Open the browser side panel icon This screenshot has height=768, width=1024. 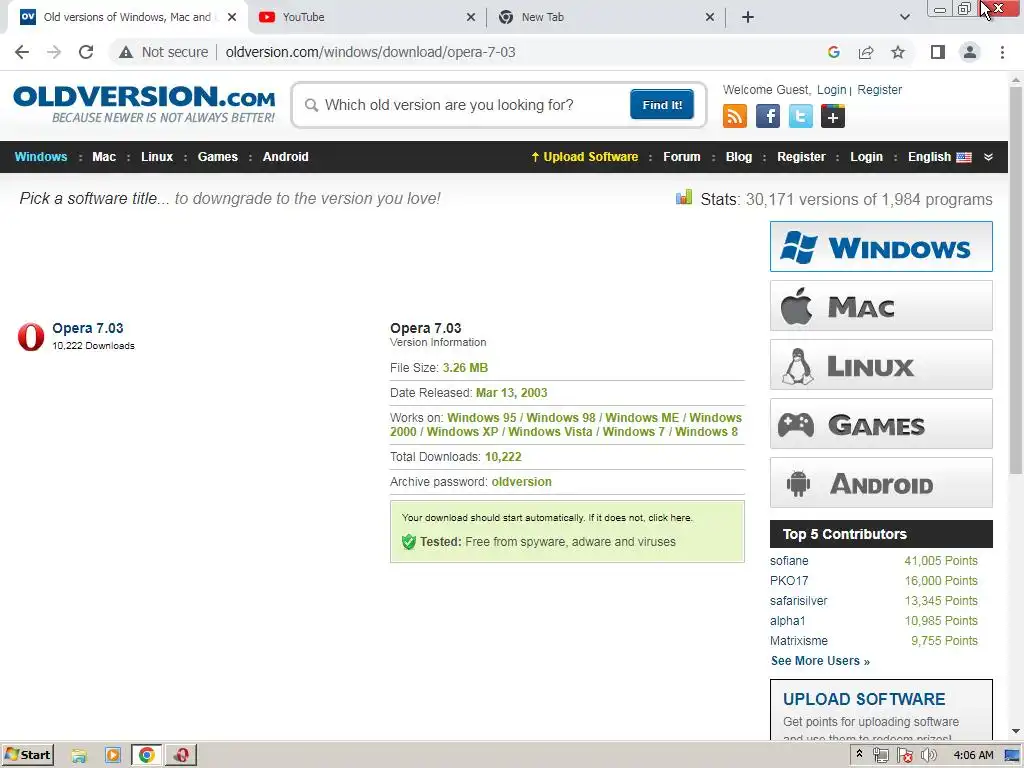coord(938,52)
